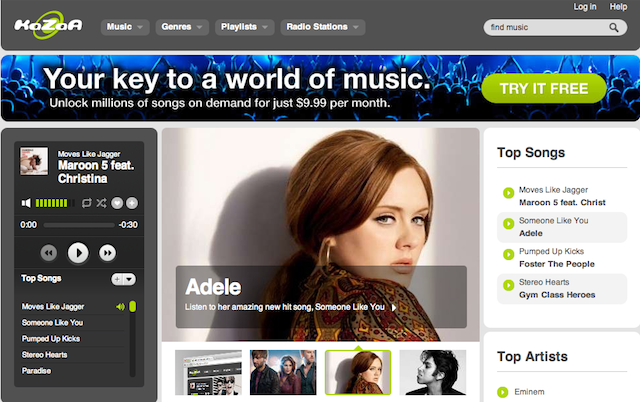Skip to previous track with rewind button
Viewport: 640px width, 402px height.
point(49,253)
